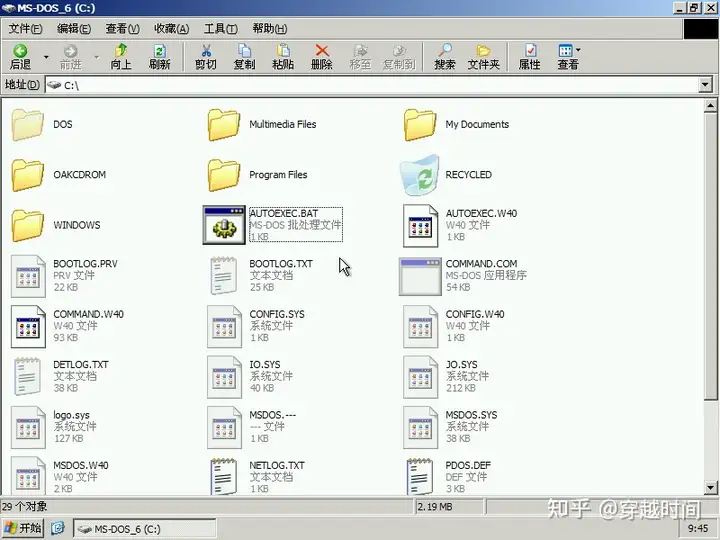This screenshot has width=720, height=540.
Task: Select the DOS folder icon
Action: (x=28, y=124)
